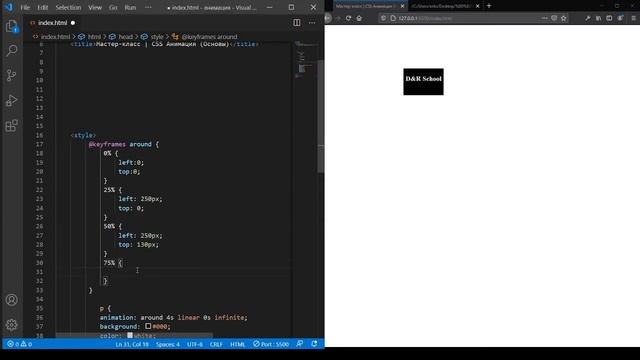Go to Firefox home page
The height and width of the screenshot is (360, 640).
[x=359, y=18]
